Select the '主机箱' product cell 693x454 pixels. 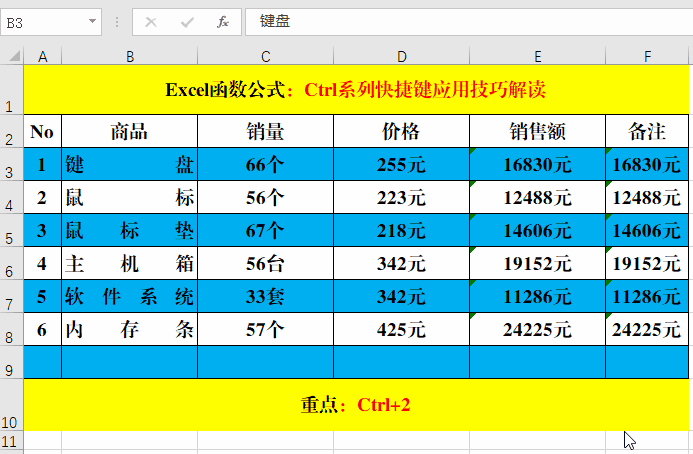[x=129, y=263]
